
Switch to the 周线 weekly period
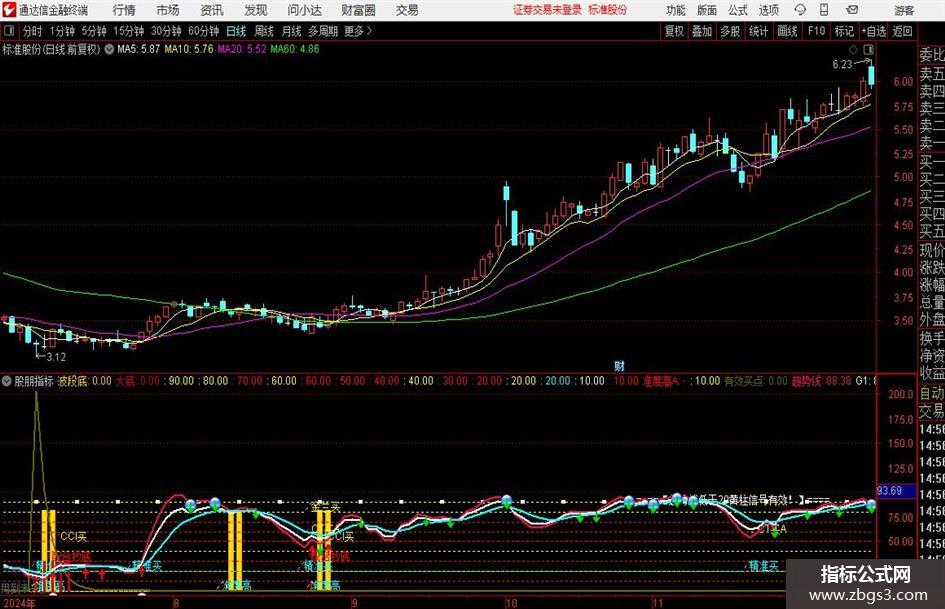point(263,31)
